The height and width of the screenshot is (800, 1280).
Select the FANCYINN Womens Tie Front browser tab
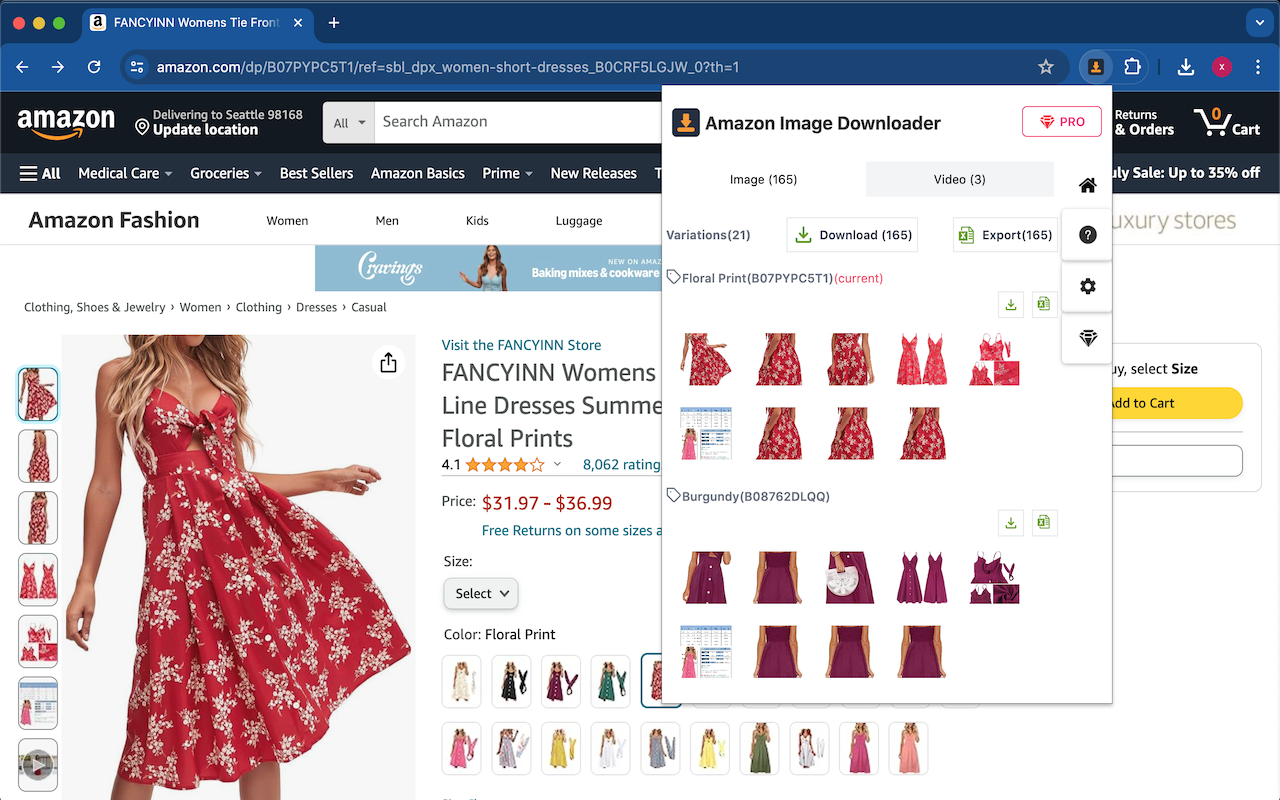point(195,23)
